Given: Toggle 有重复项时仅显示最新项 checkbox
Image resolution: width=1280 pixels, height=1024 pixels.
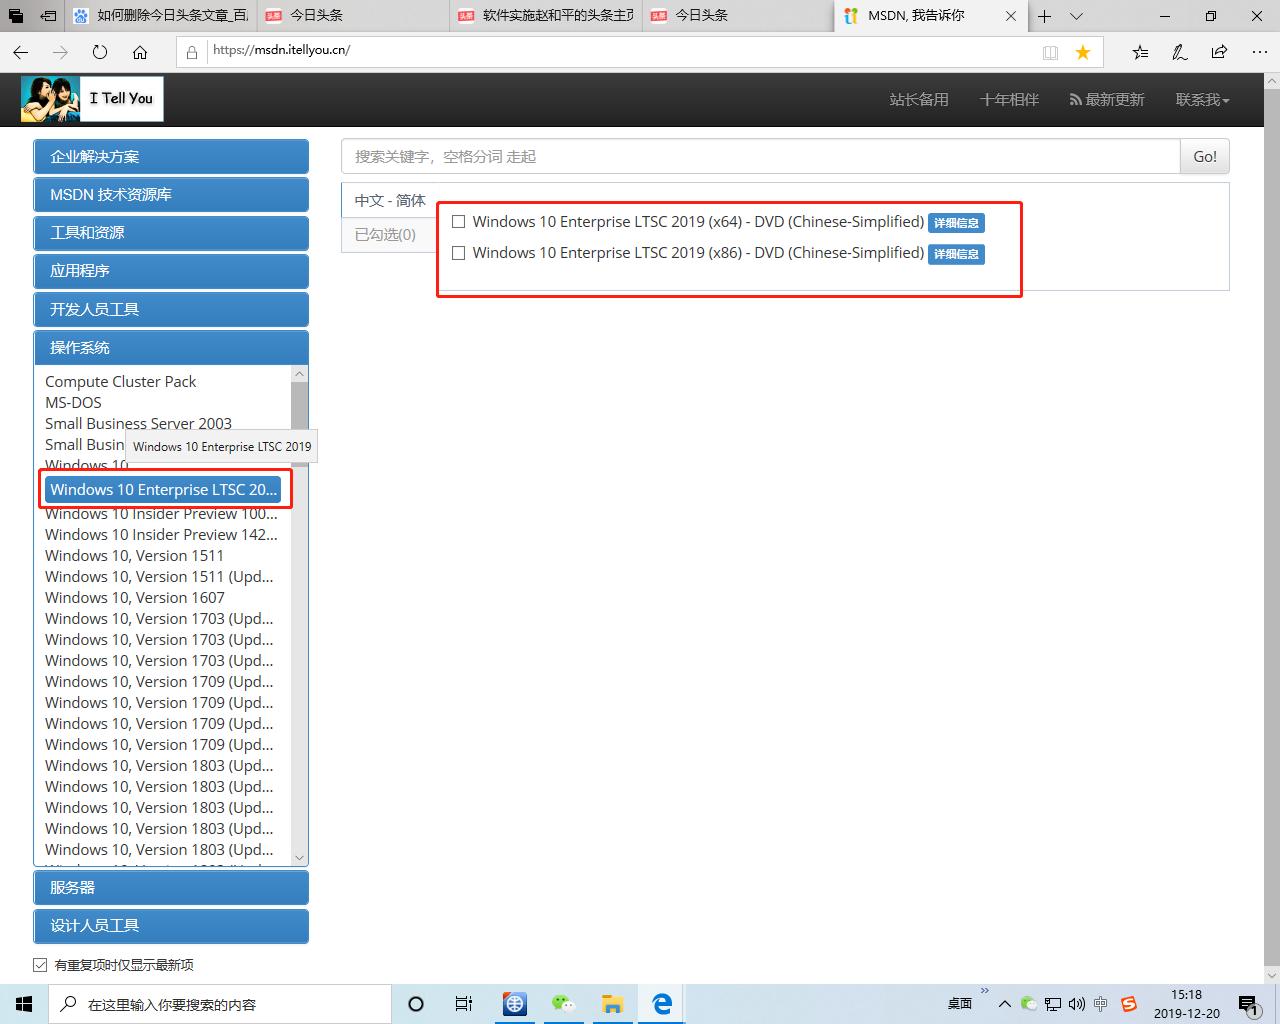Looking at the screenshot, I should [x=40, y=965].
